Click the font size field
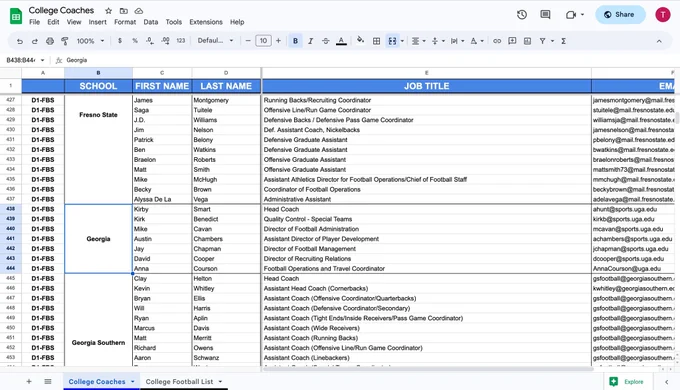Screen dimensions: 680x390 click(263, 41)
